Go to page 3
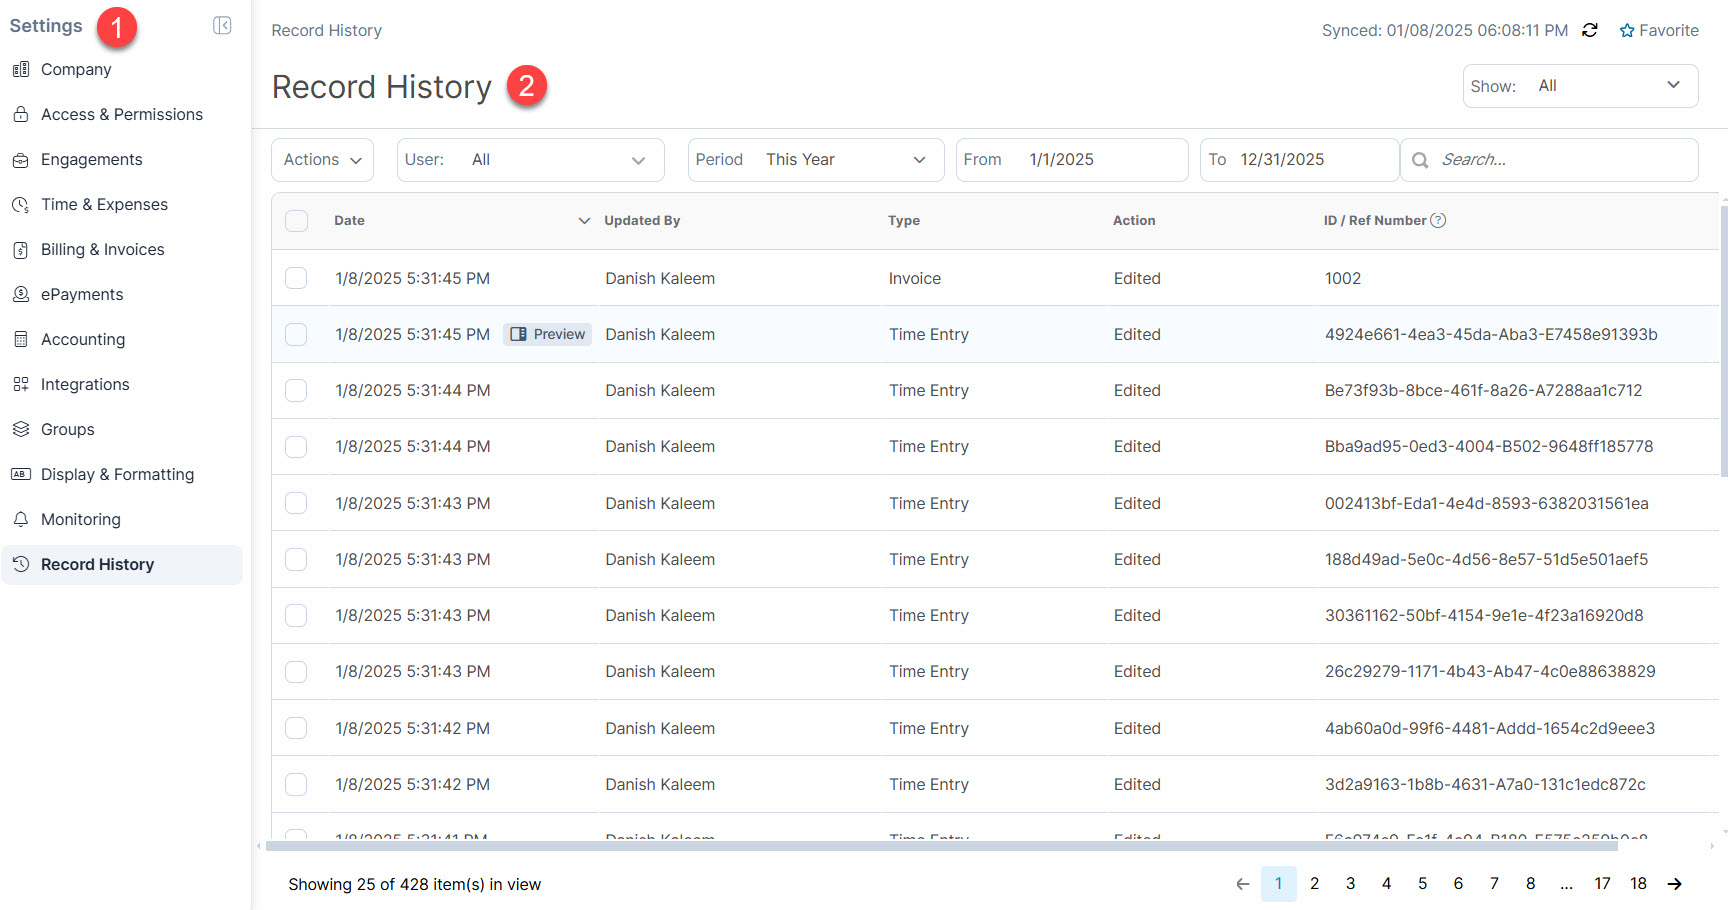 1350,884
